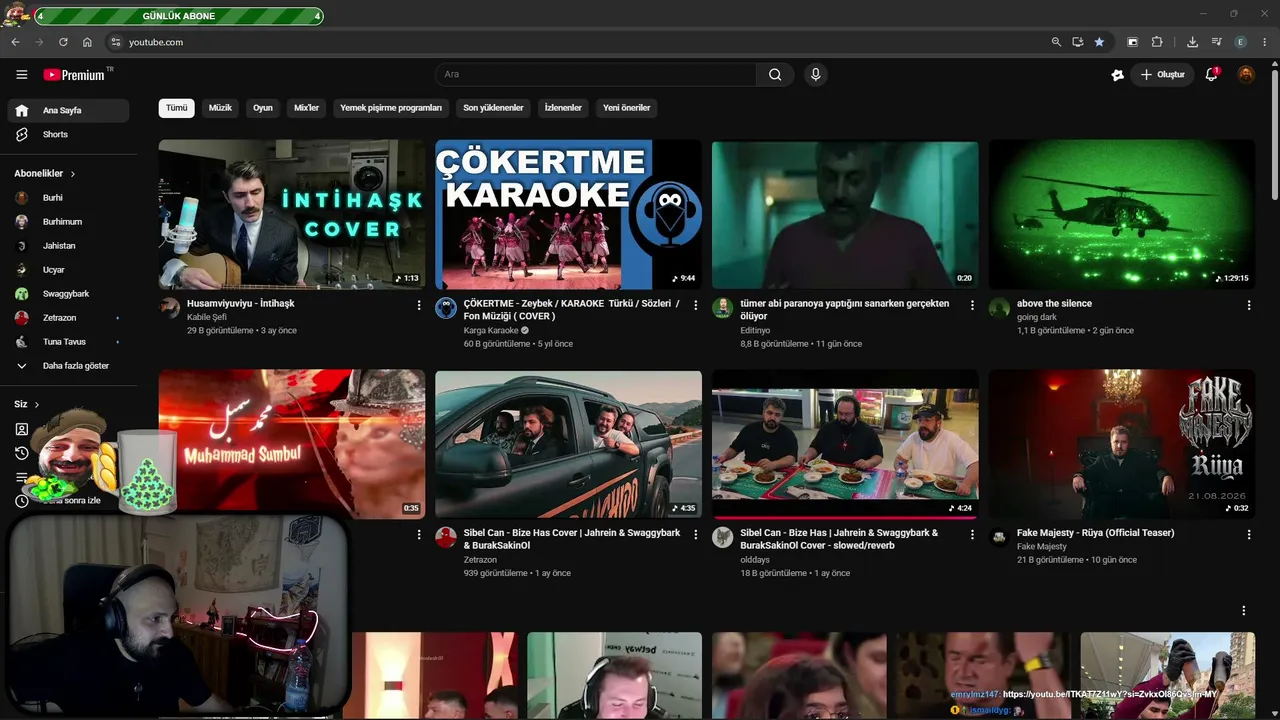Select the Müzik filter chip
This screenshot has height=720, width=1280.
pyautogui.click(x=220, y=108)
